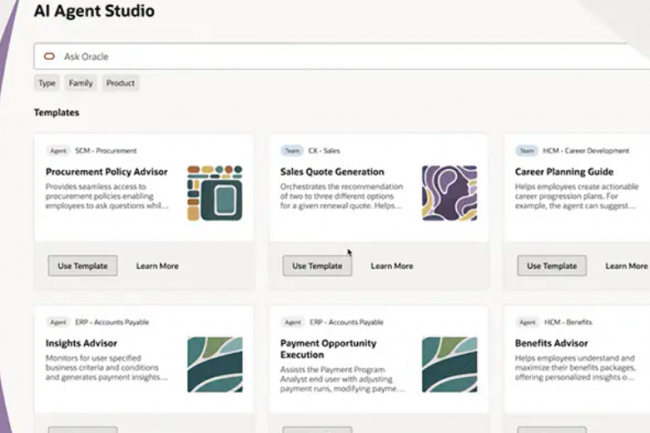Select the Type filter chip
This screenshot has height=433, width=650.
point(47,83)
